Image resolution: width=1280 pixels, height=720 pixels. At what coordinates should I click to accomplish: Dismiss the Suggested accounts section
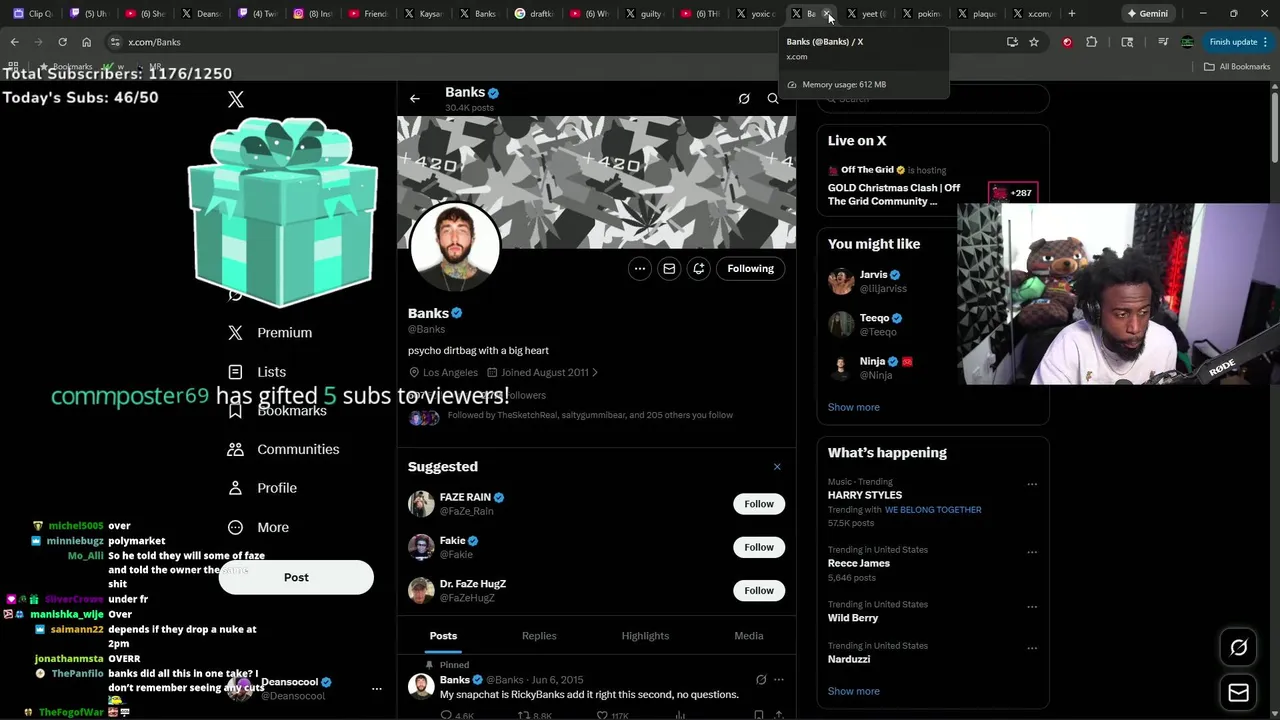click(777, 467)
